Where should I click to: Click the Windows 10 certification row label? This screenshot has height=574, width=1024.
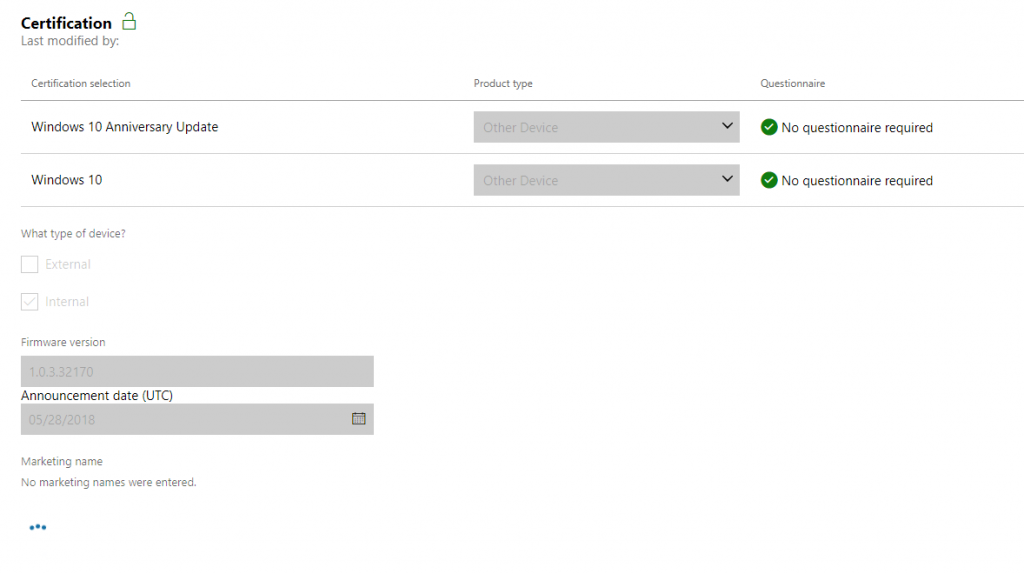[x=67, y=180]
